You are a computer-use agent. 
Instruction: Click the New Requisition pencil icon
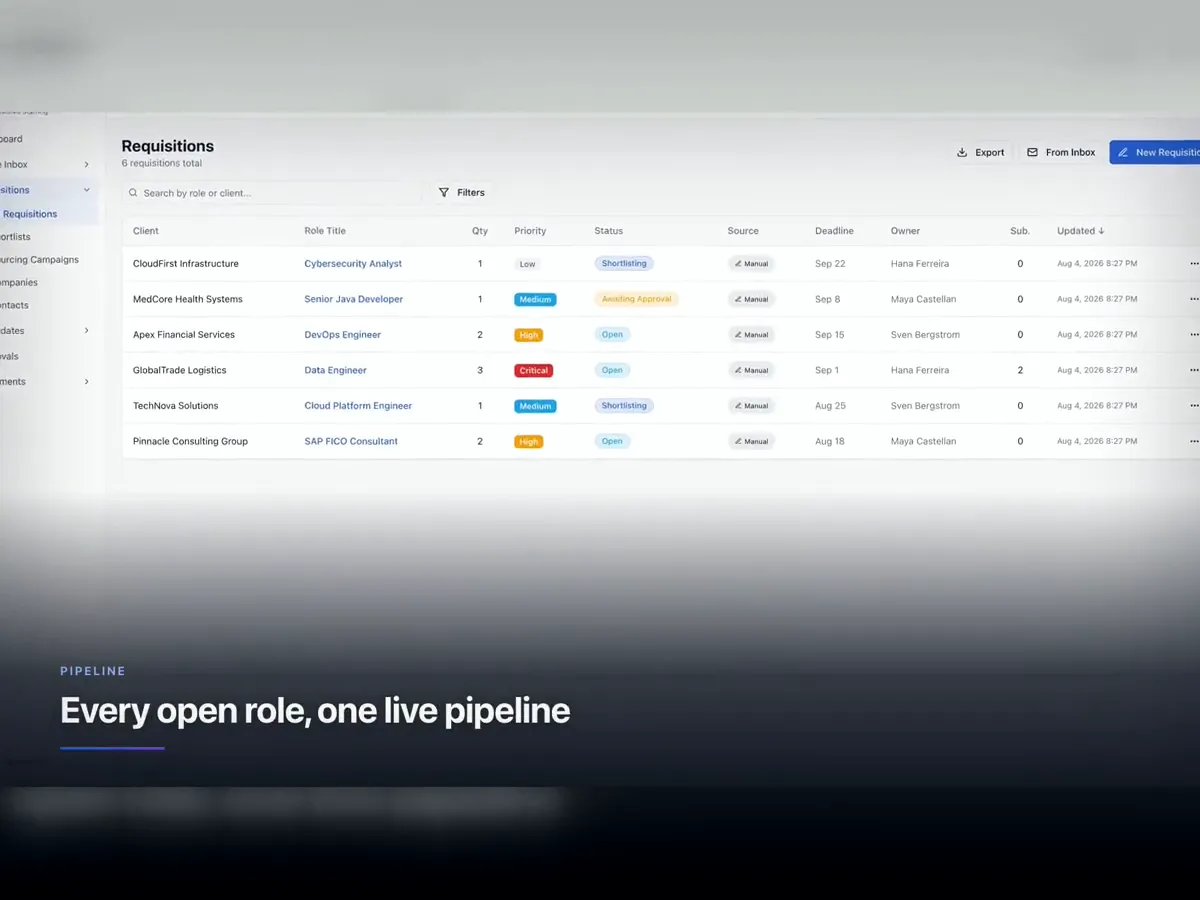pyautogui.click(x=1123, y=152)
